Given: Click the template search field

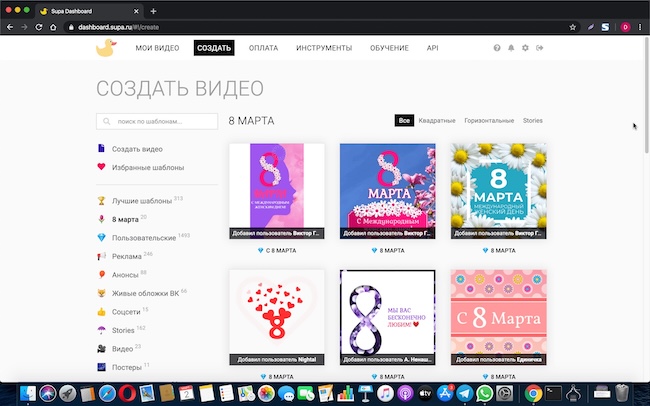Looking at the screenshot, I should (157, 122).
